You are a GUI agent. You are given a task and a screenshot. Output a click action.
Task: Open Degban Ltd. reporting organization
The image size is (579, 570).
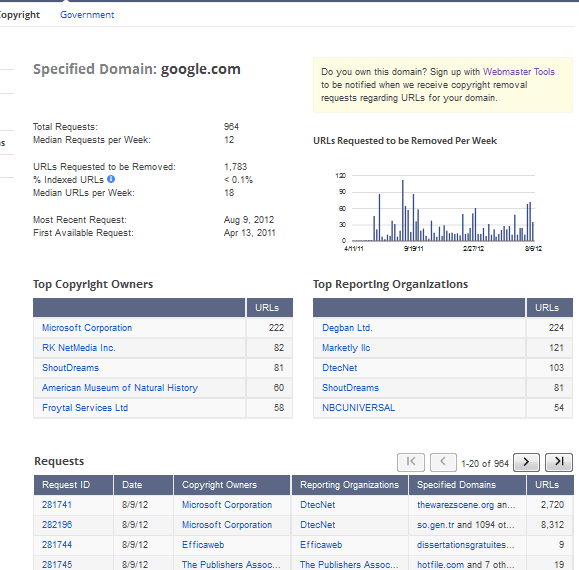coord(347,328)
